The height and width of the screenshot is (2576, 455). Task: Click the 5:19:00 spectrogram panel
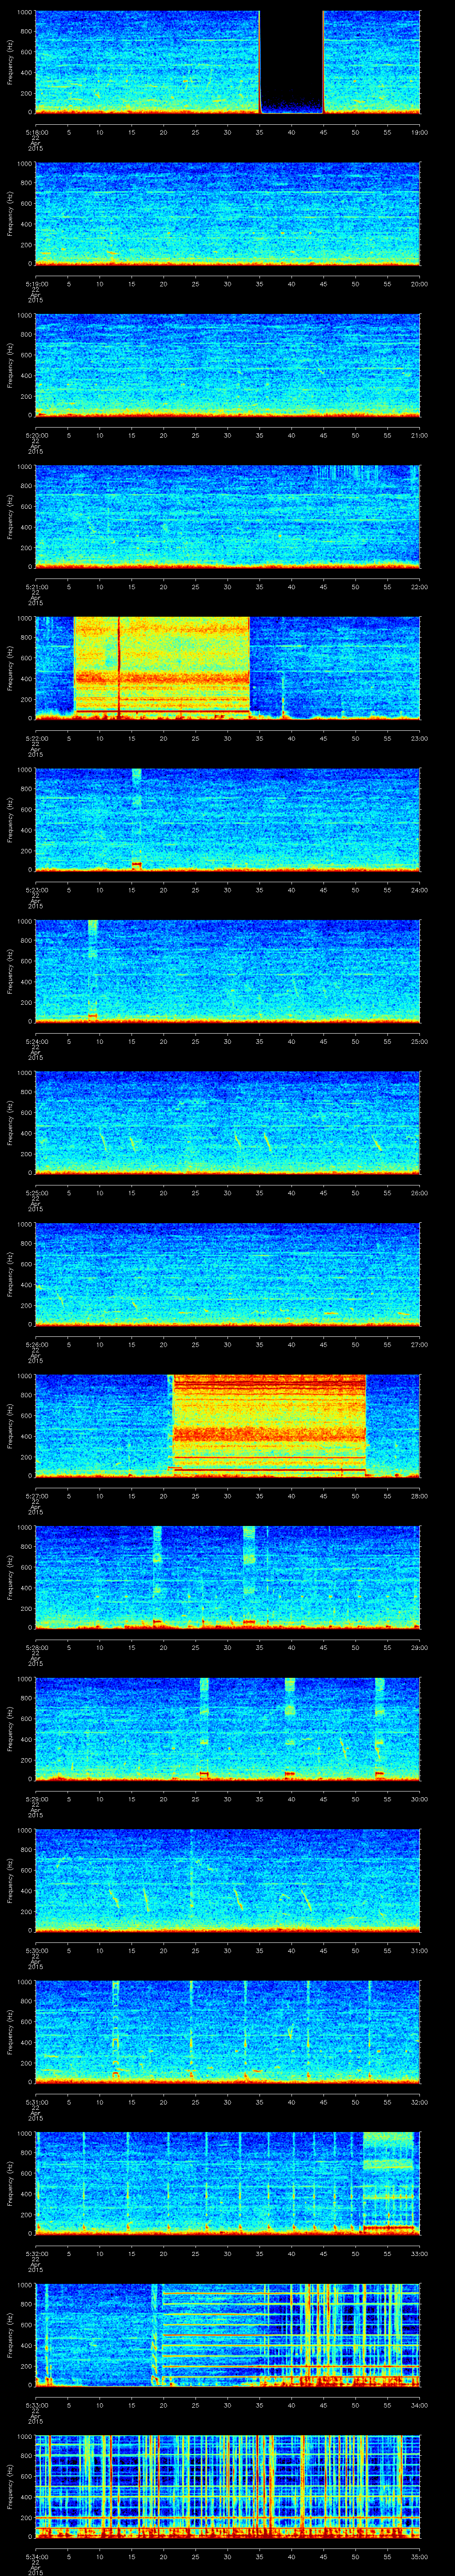[227, 213]
